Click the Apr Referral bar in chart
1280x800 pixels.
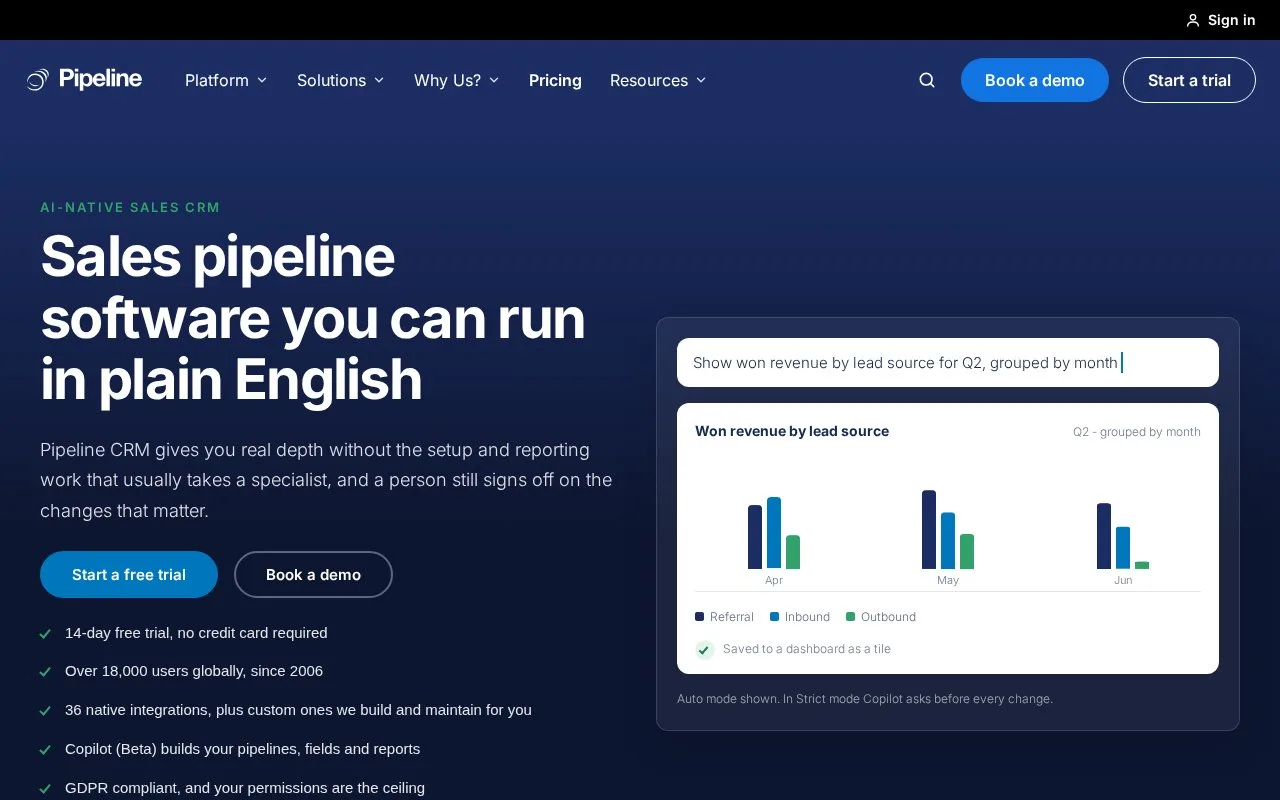755,537
